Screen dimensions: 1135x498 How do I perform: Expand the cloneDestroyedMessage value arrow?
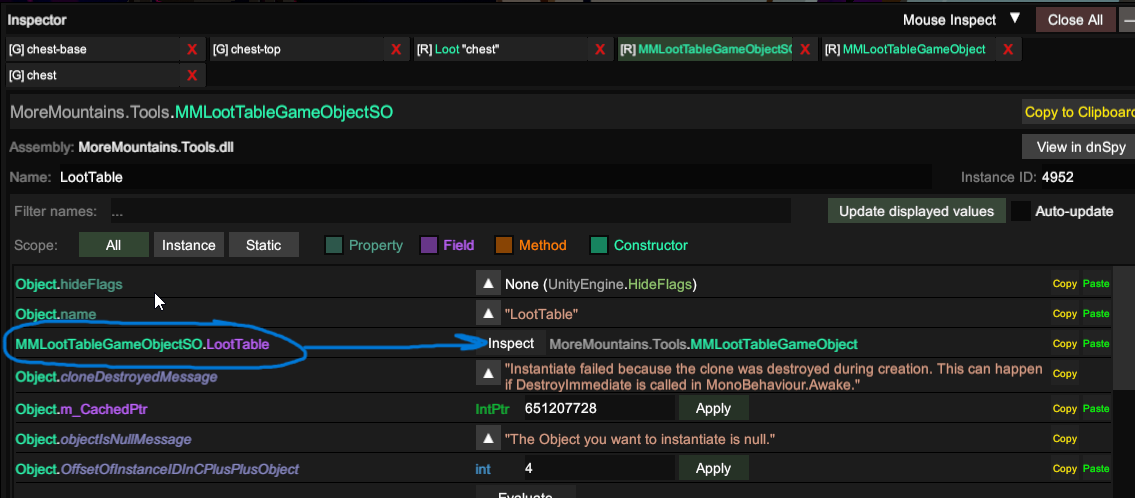click(x=488, y=374)
